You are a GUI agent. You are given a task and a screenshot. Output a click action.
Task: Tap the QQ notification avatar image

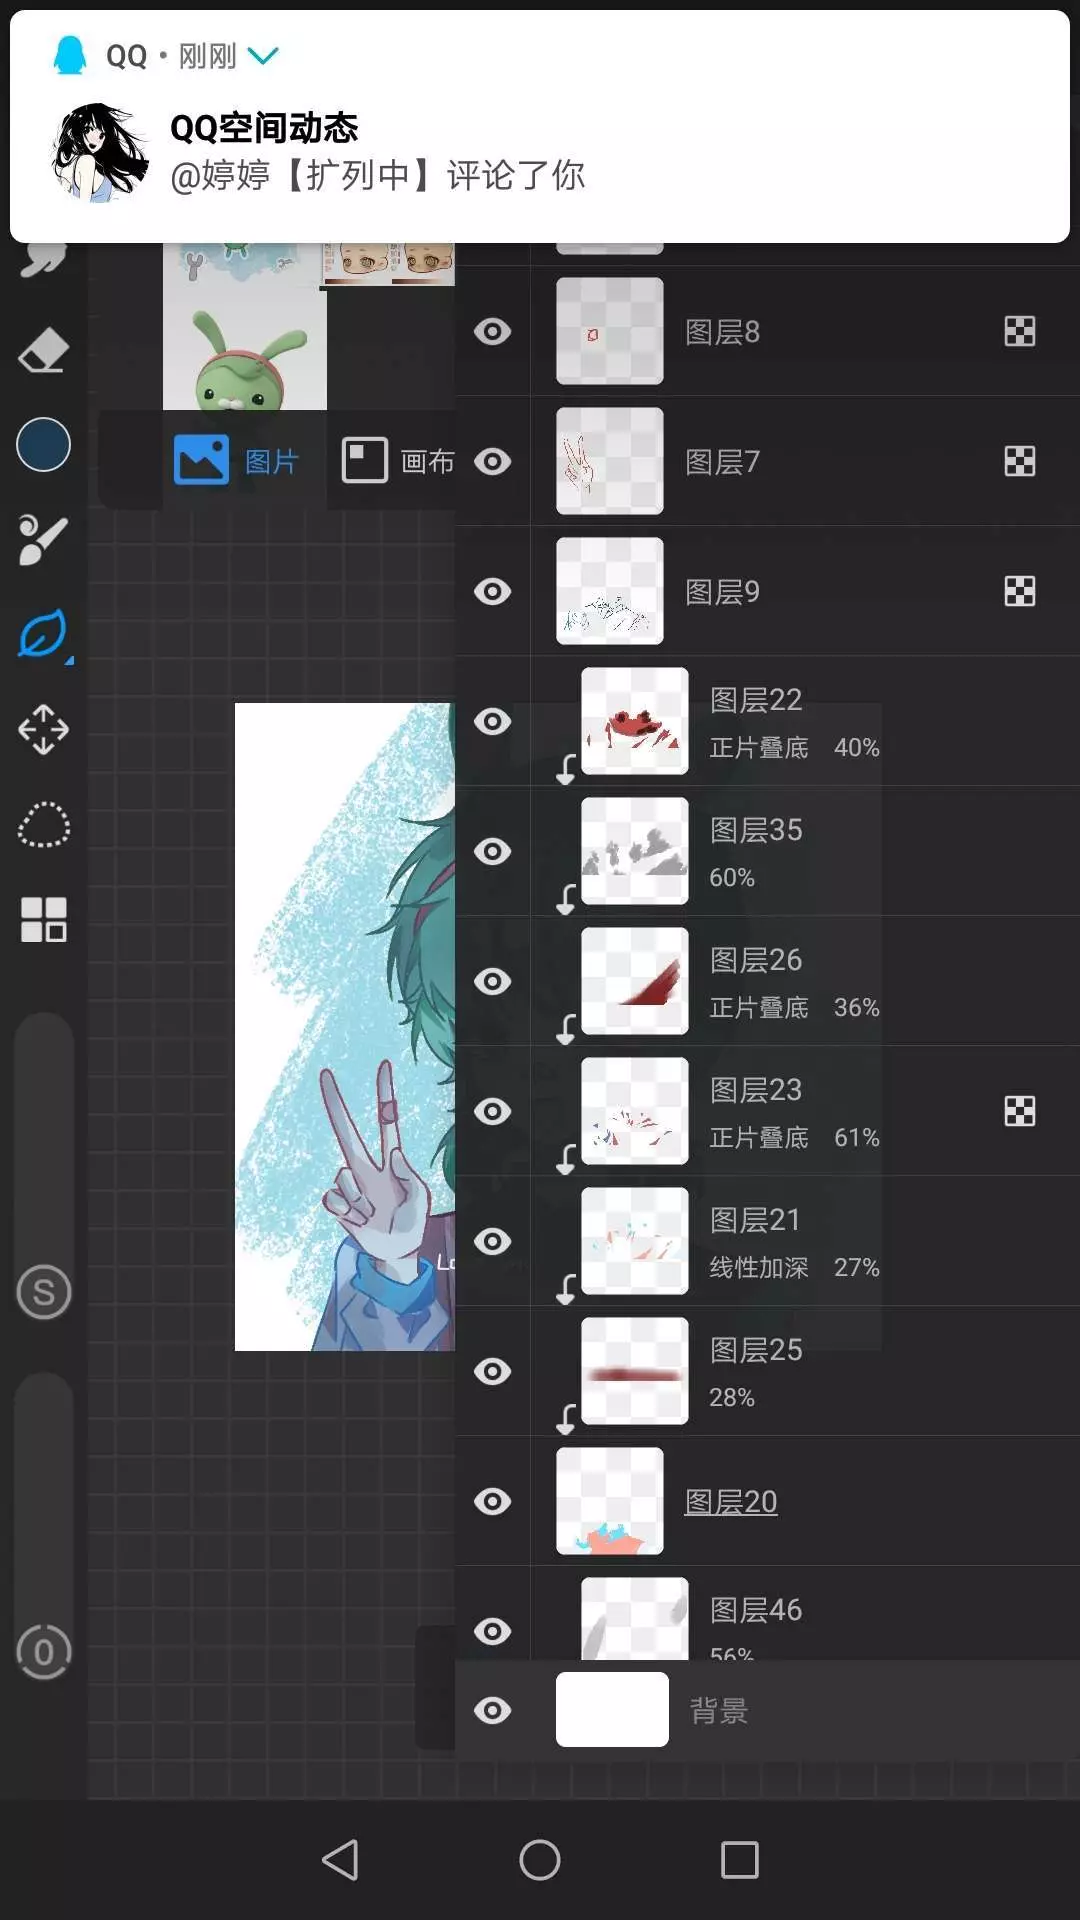99,152
